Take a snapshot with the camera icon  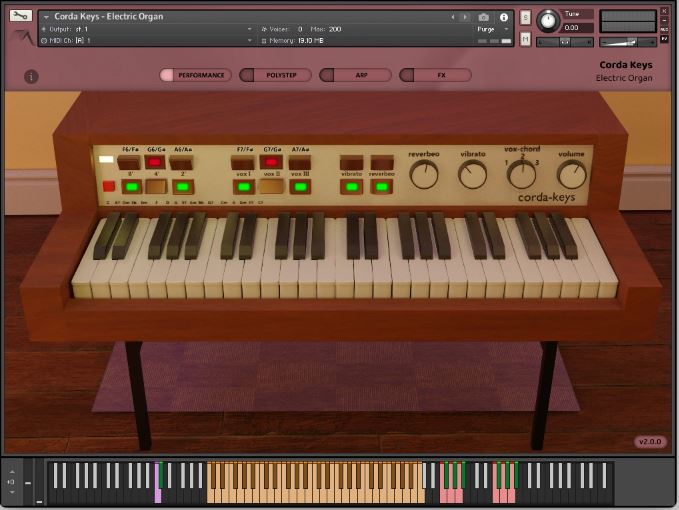coord(484,17)
